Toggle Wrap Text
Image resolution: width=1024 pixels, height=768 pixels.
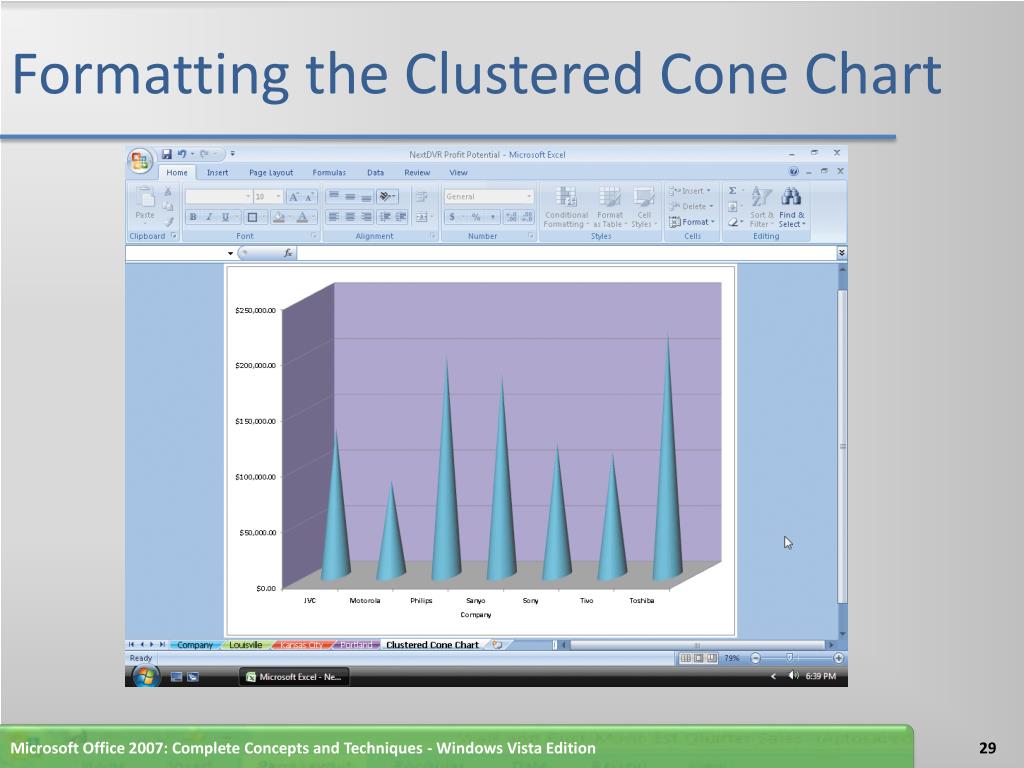point(421,196)
